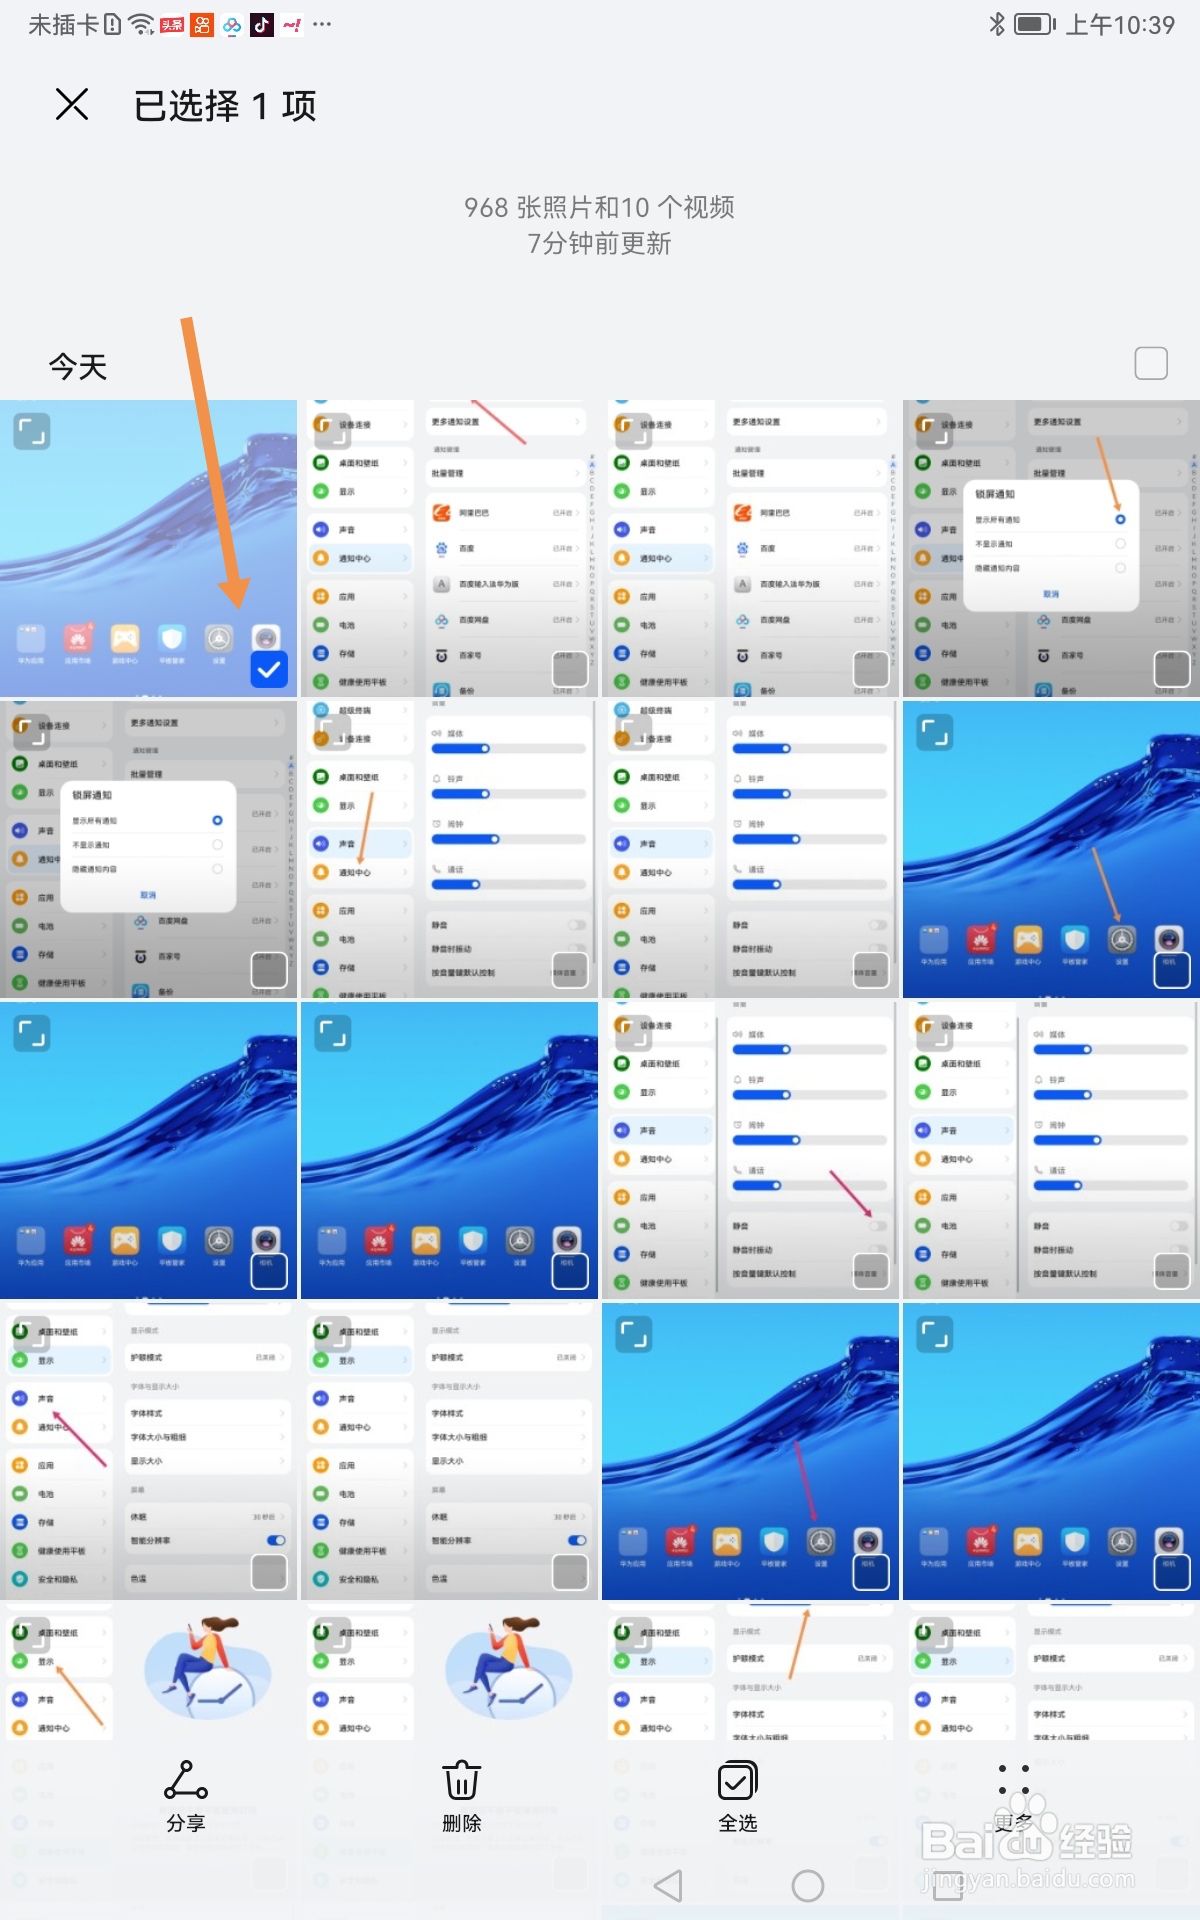This screenshot has height=1920, width=1200.
Task: Tap the Android home circle button
Action: tap(807, 1886)
